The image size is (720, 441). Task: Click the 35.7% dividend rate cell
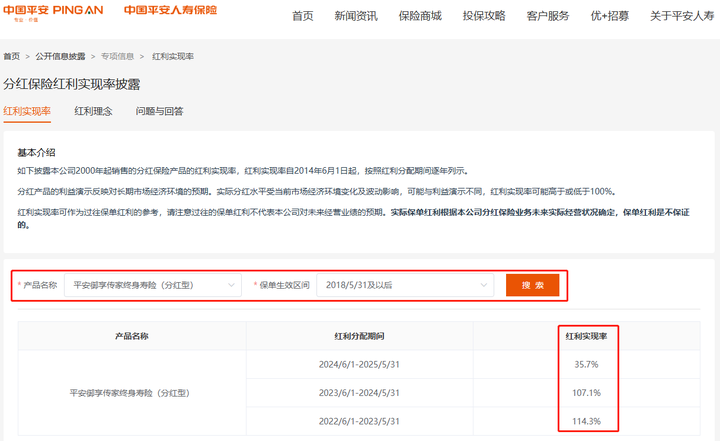point(586,364)
